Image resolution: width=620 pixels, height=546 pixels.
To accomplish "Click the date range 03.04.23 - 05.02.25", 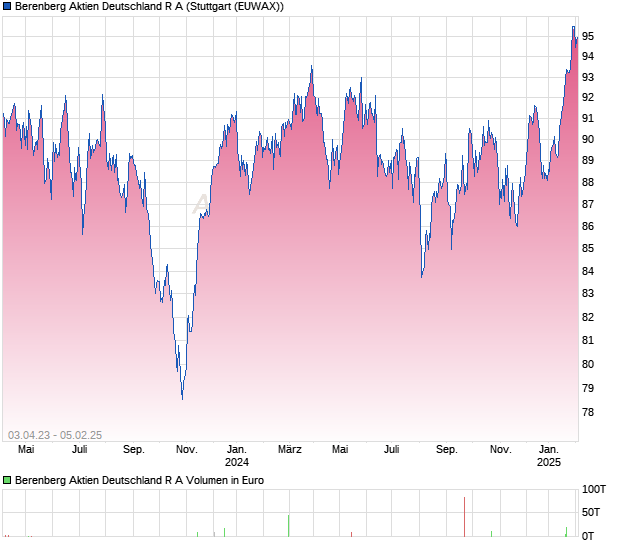I will (55, 435).
